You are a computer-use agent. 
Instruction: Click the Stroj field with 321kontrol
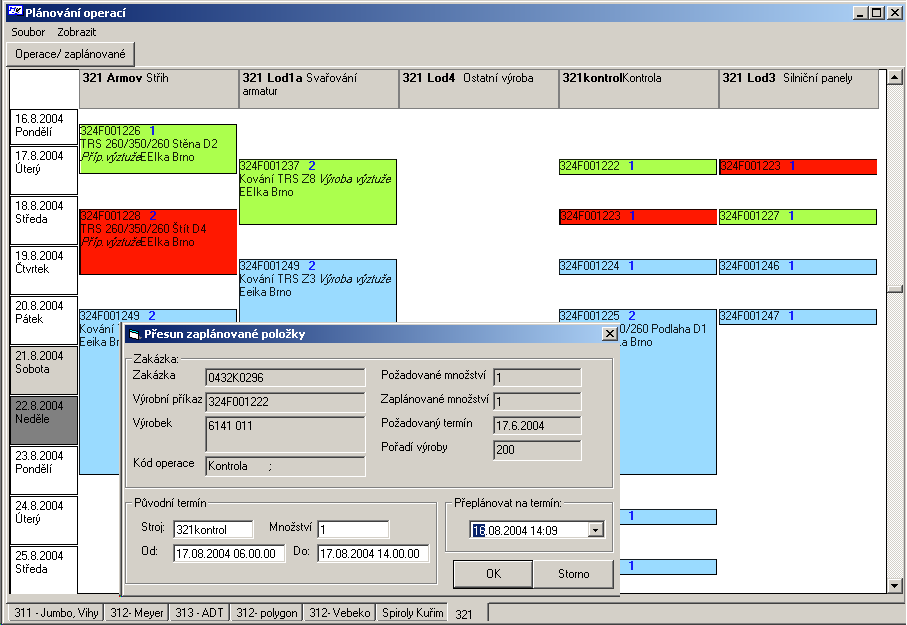[213, 530]
